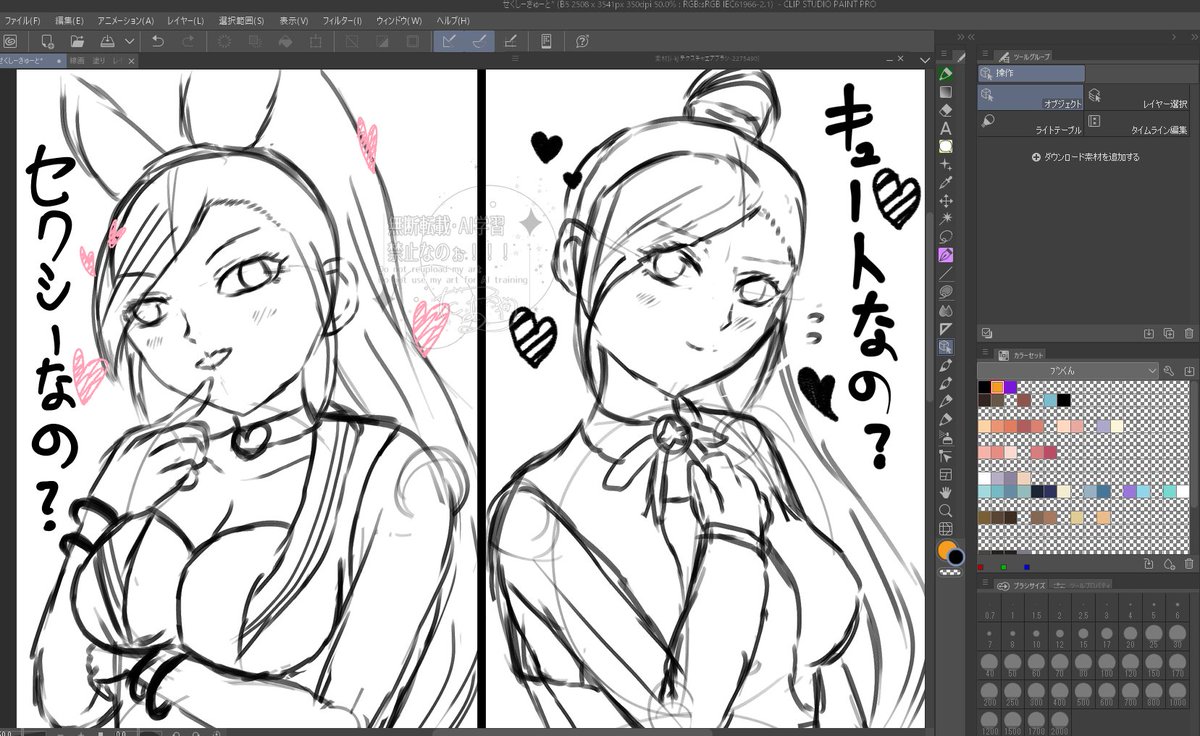Viewport: 1200px width, 736px height.
Task: Click ダウンロード素材を追加する link
Action: point(1086,158)
